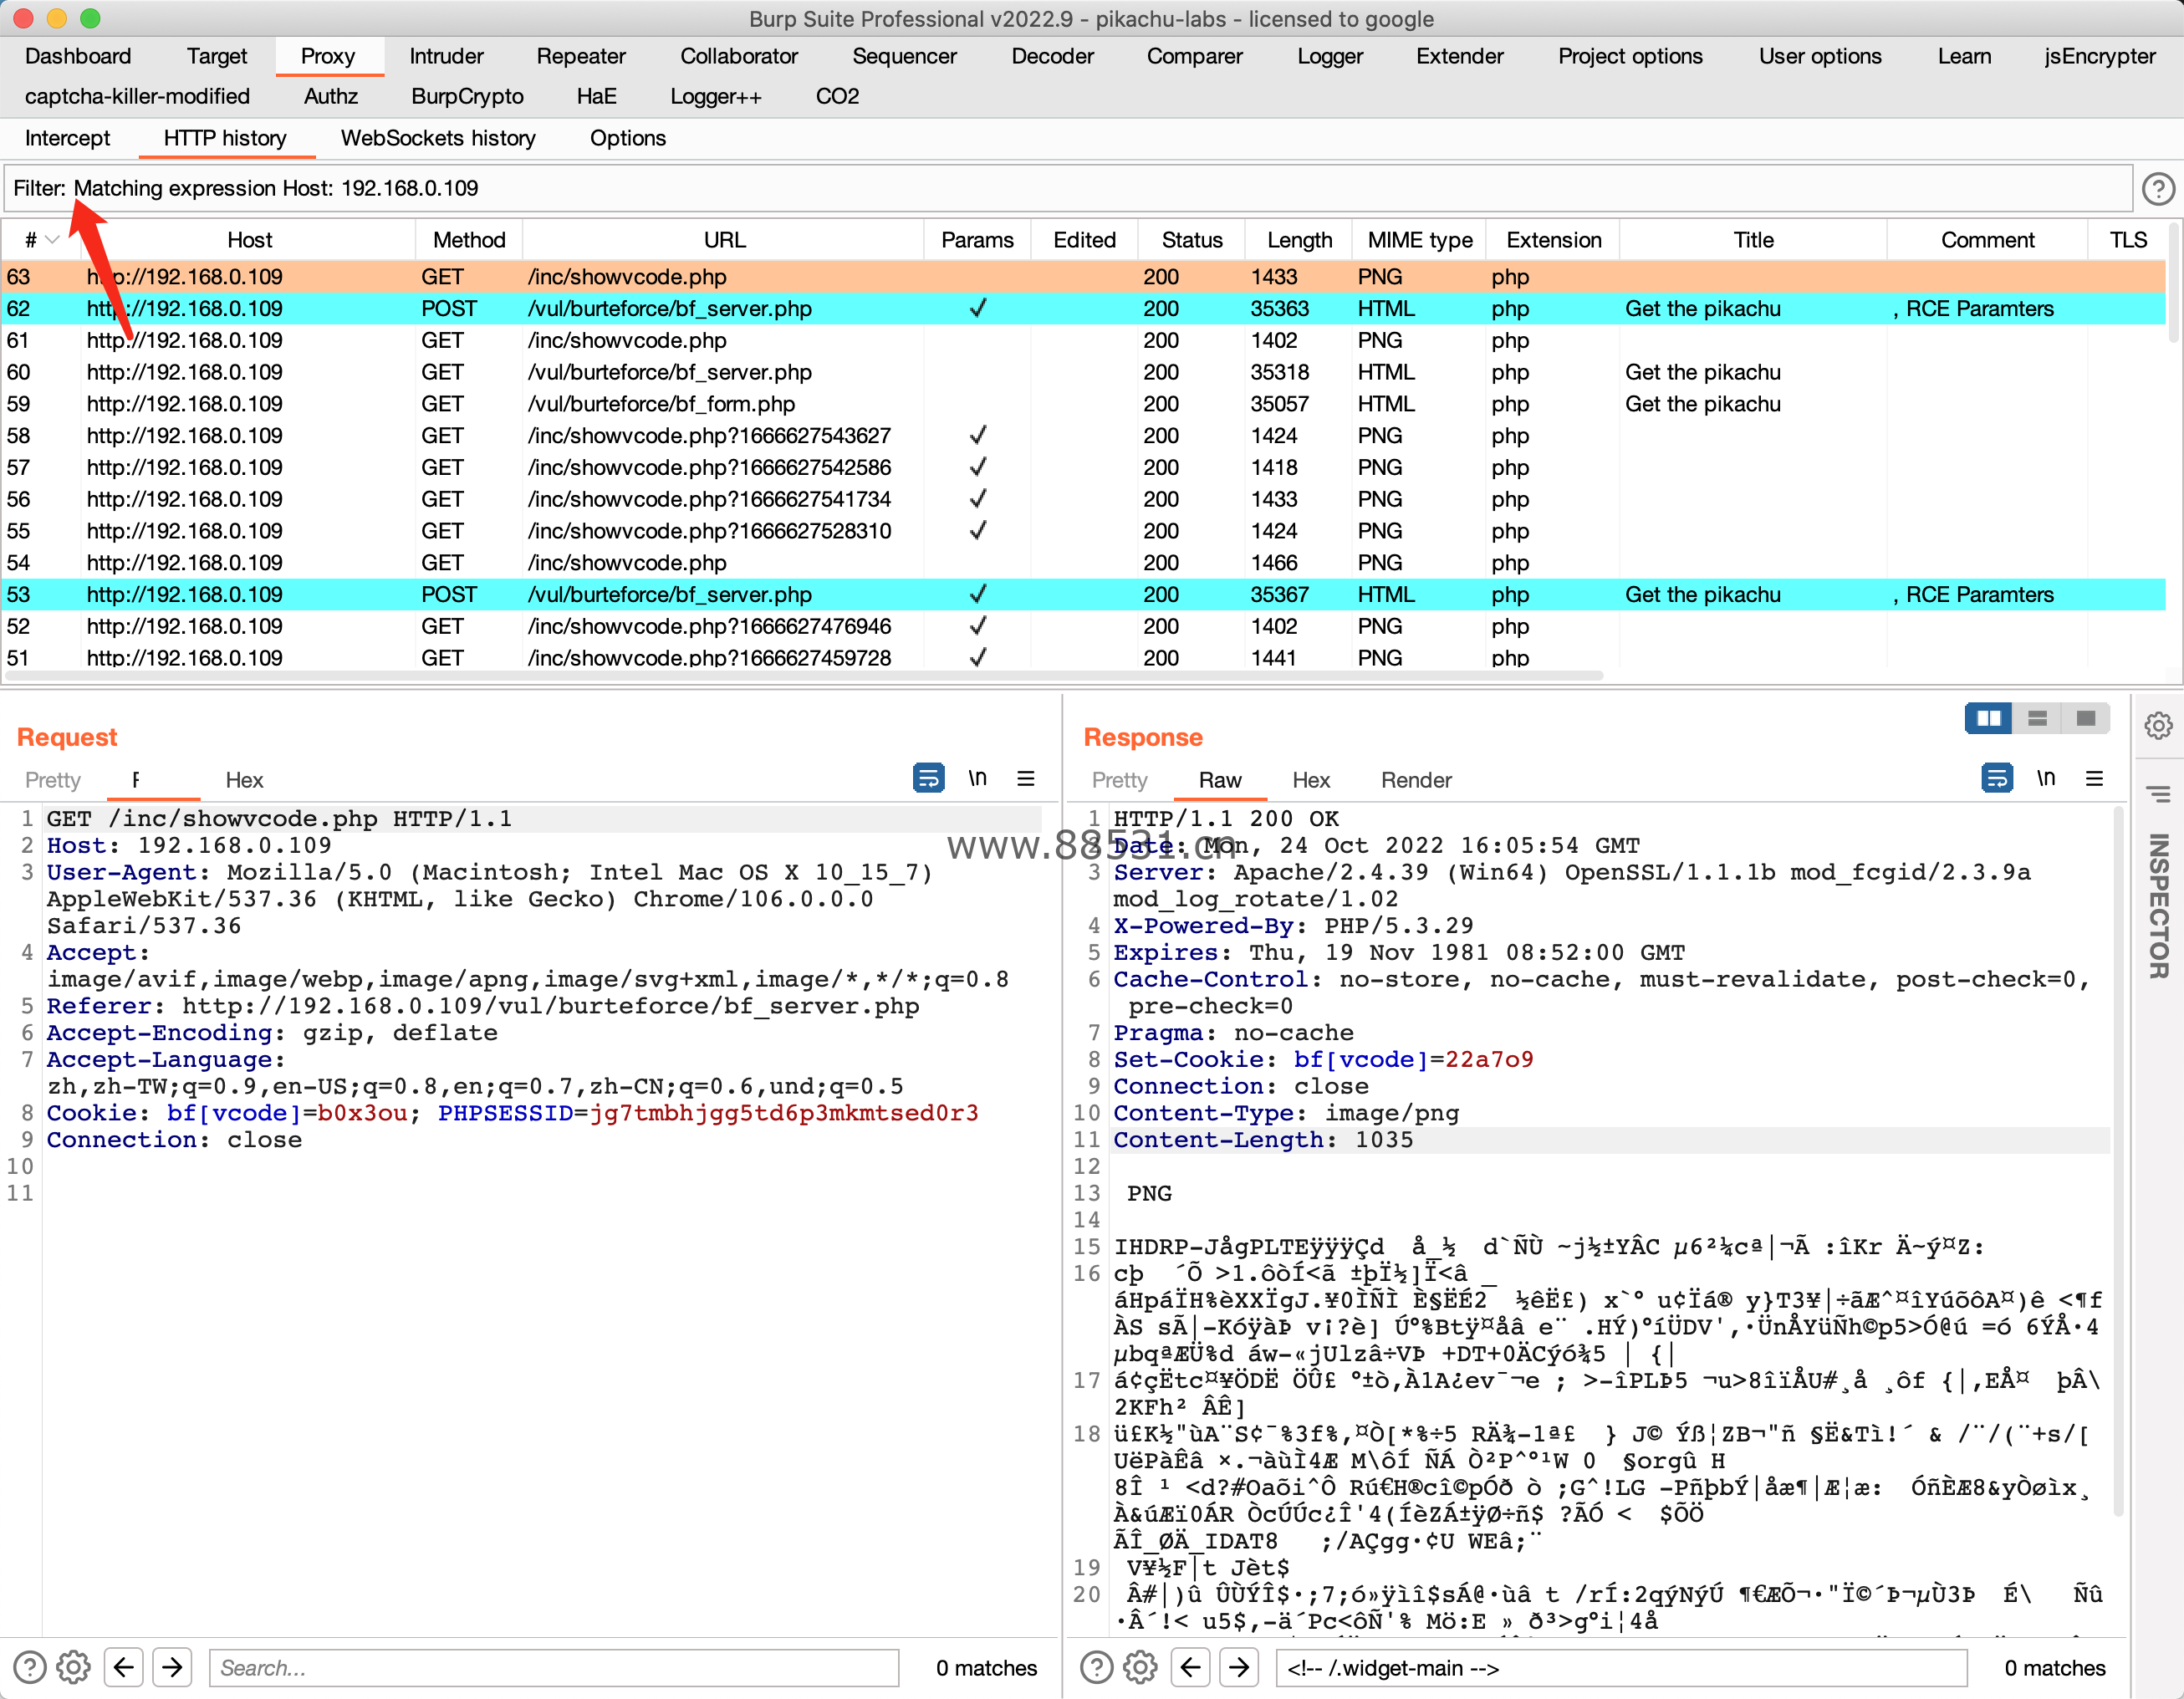The height and width of the screenshot is (1699, 2184).
Task: Open Response search settings gear
Action: click(x=1140, y=1667)
